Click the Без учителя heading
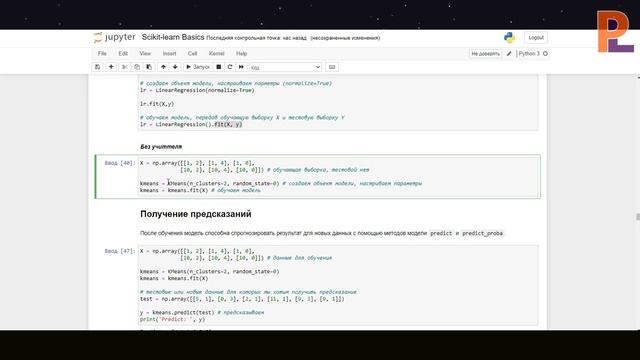The height and width of the screenshot is (360, 640). click(161, 147)
